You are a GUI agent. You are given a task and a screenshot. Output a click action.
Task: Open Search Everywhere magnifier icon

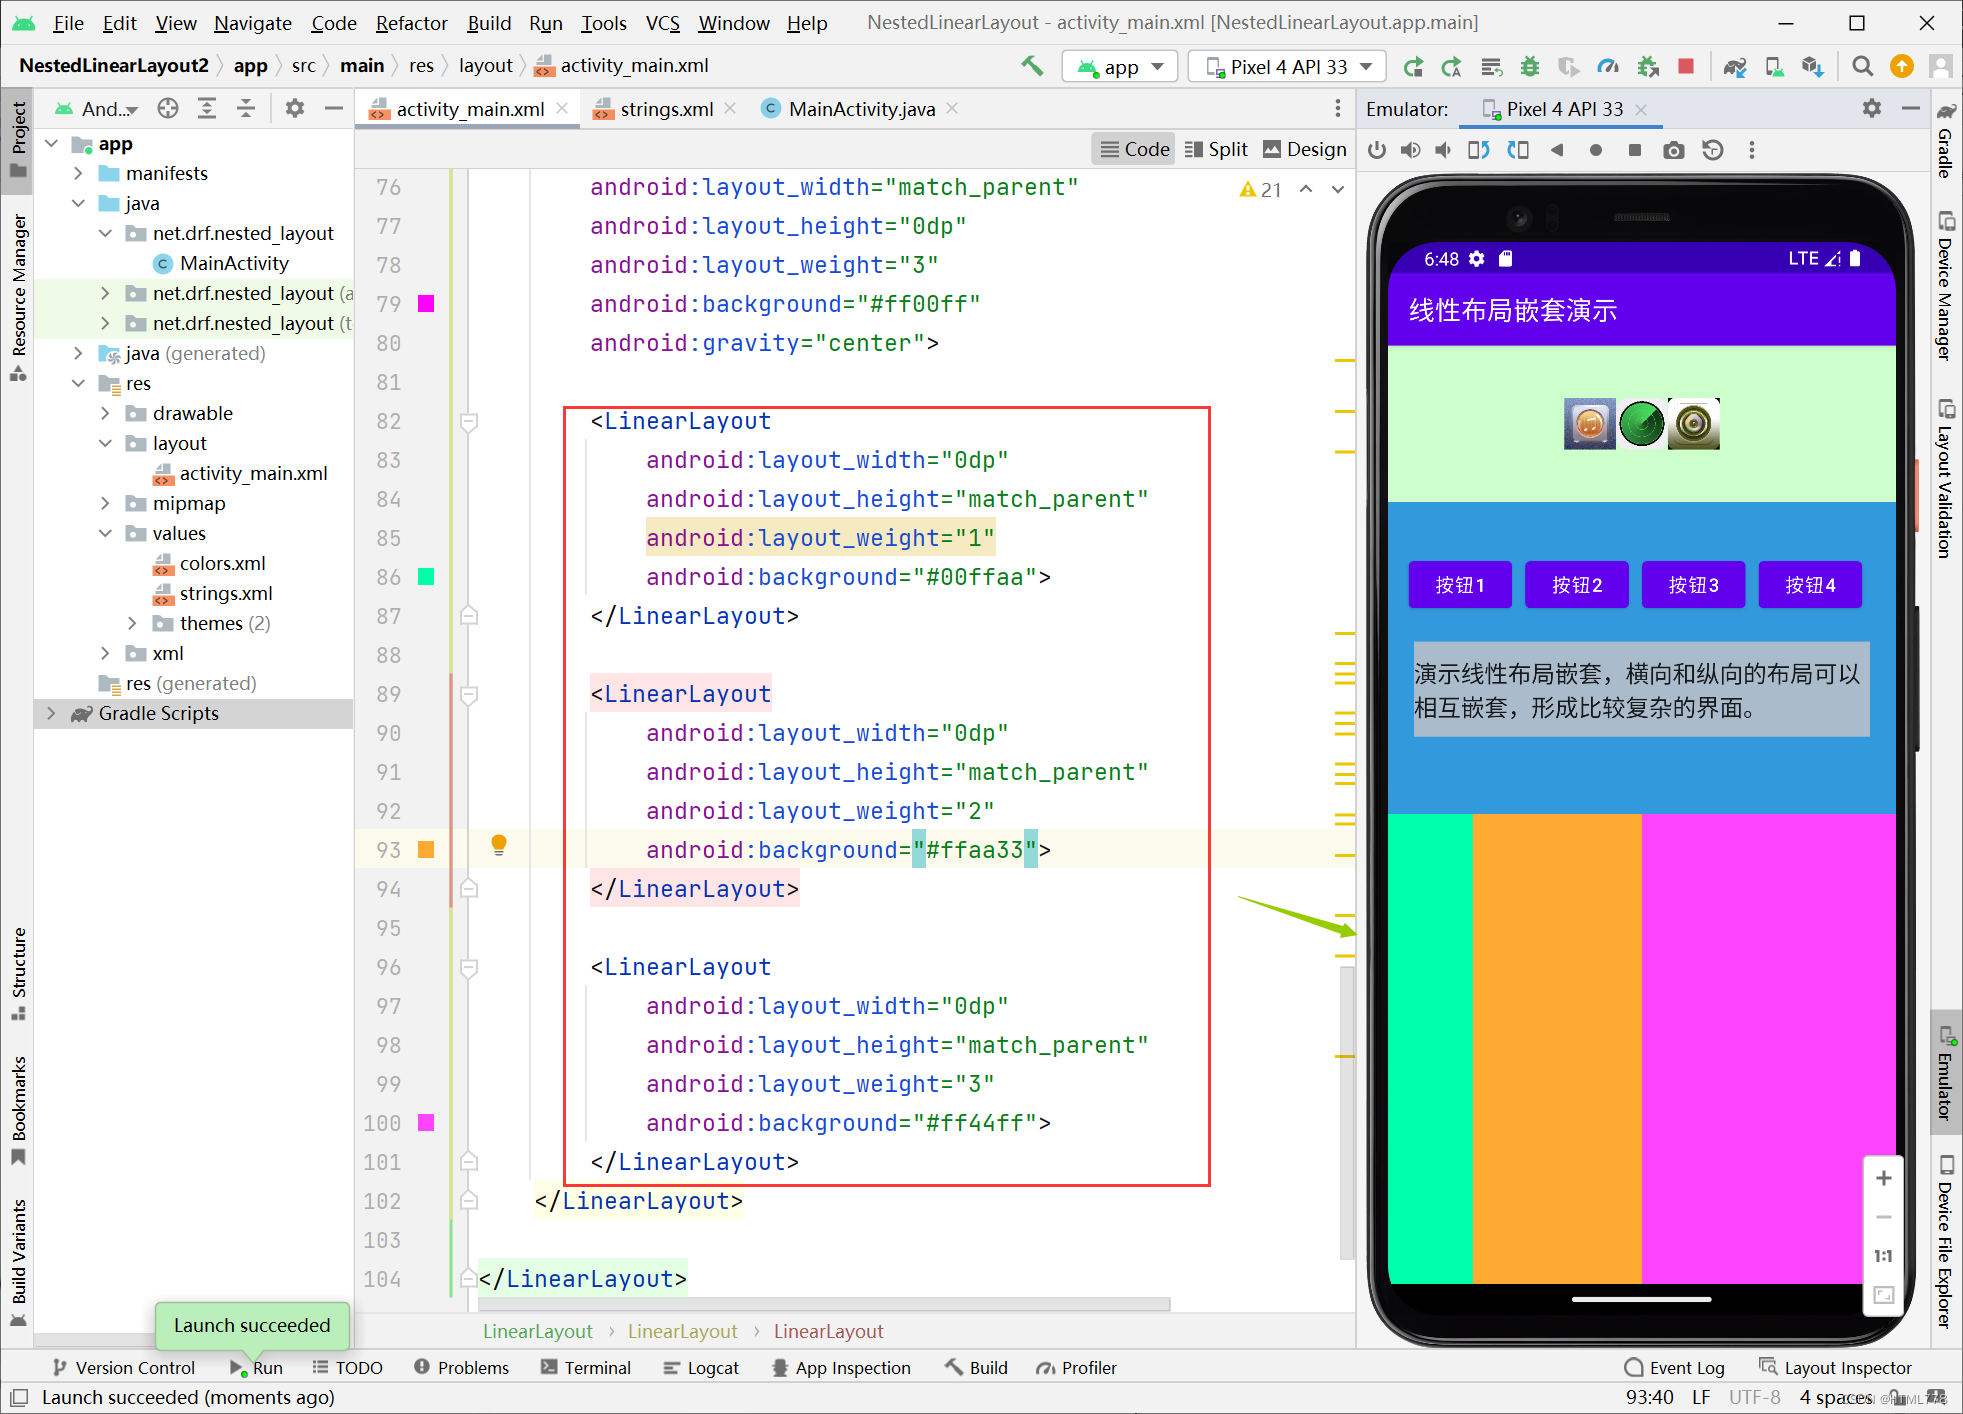tap(1862, 66)
